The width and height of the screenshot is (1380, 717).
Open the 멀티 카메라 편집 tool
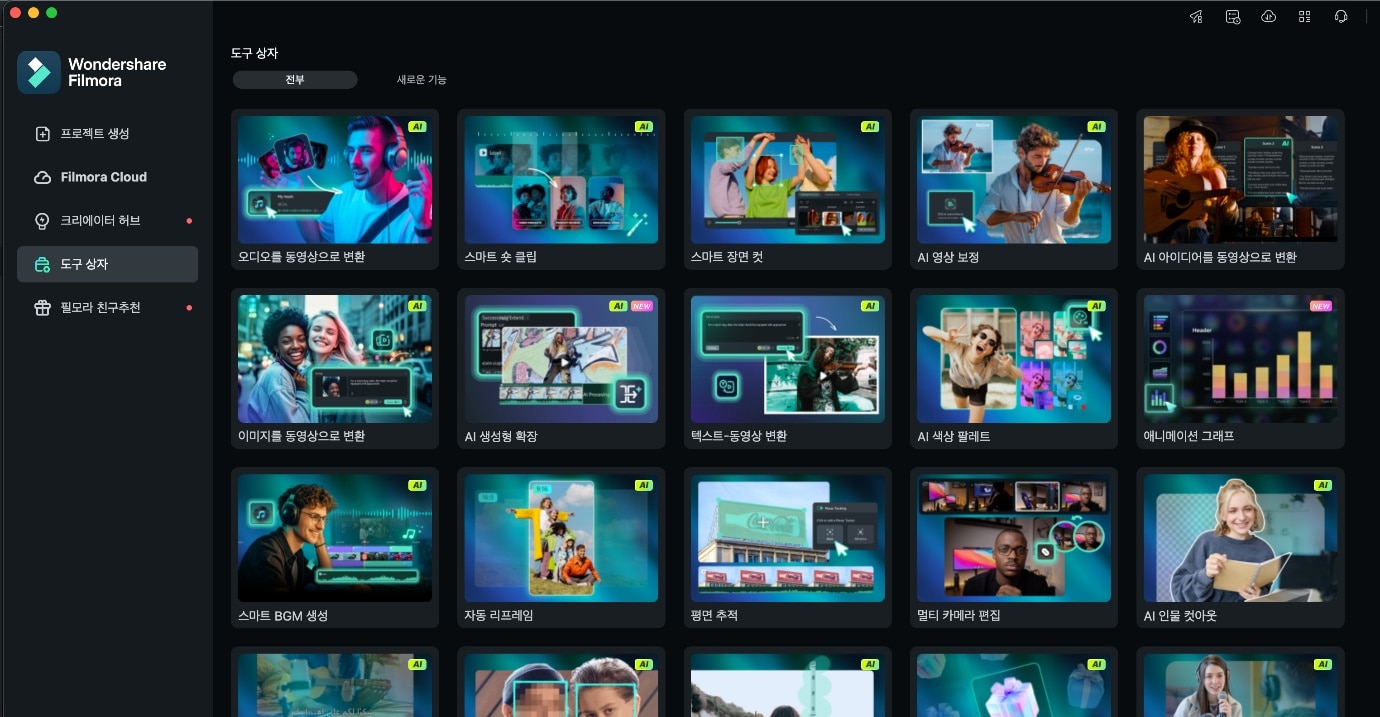(1013, 538)
